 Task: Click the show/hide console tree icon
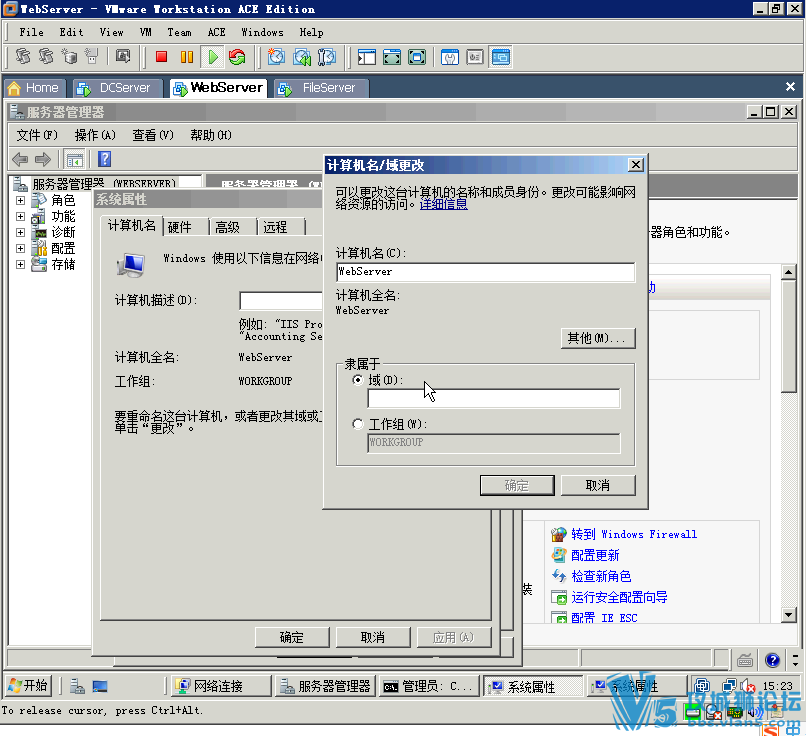coord(75,160)
